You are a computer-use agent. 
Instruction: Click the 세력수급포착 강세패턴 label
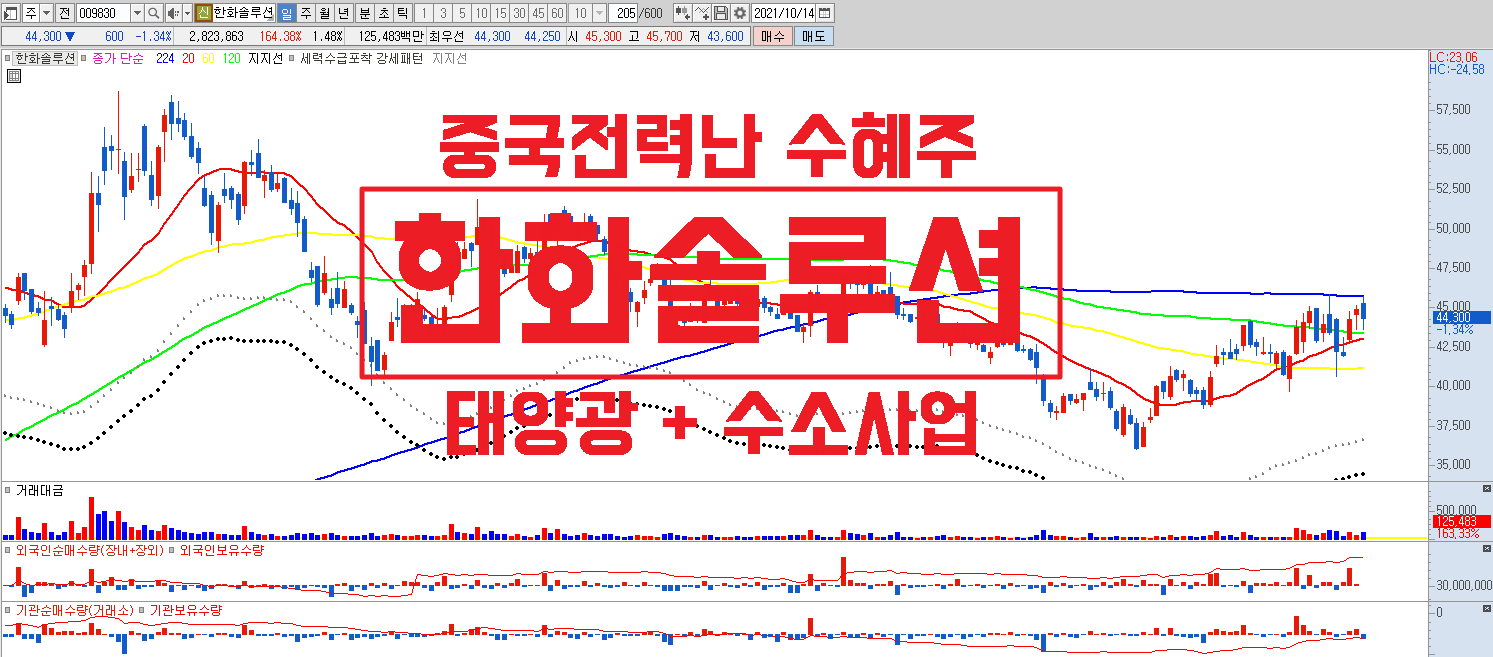click(x=360, y=59)
